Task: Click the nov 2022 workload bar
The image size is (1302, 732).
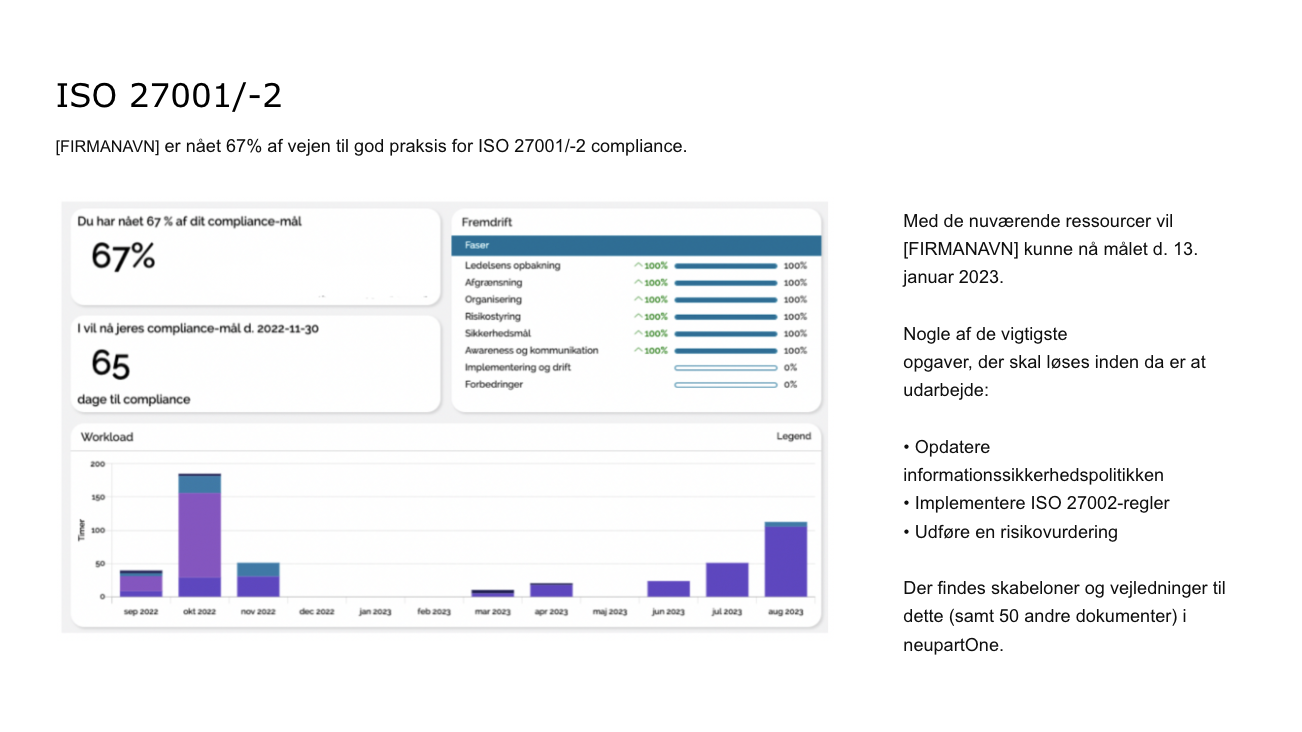Action: [x=258, y=580]
